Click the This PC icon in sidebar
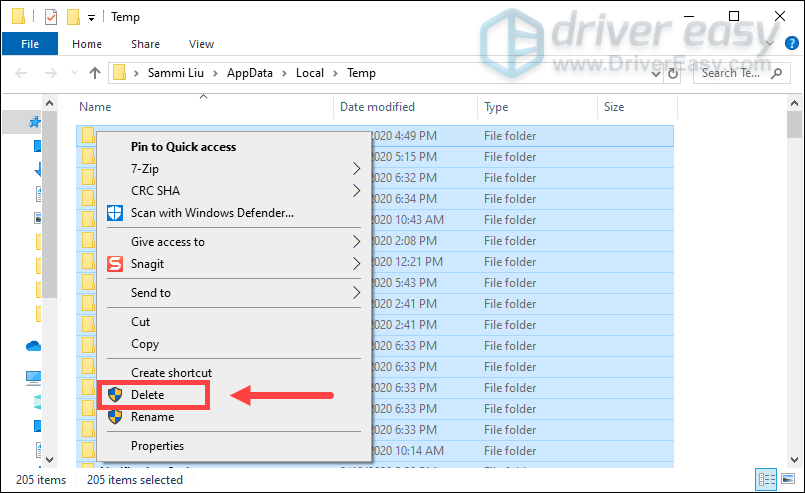Viewport: 805px width, 493px height. pyautogui.click(x=34, y=378)
